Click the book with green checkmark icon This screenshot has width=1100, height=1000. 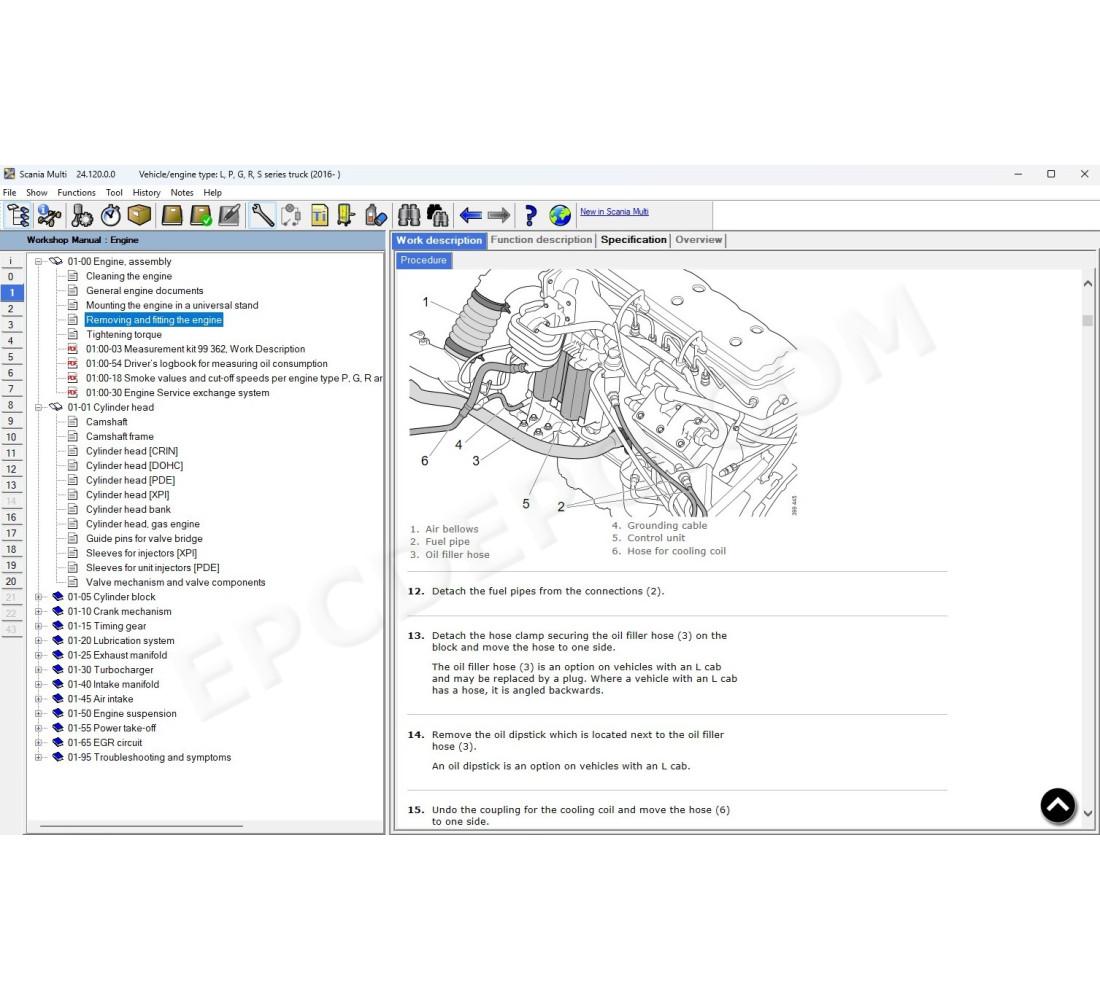pyautogui.click(x=201, y=215)
